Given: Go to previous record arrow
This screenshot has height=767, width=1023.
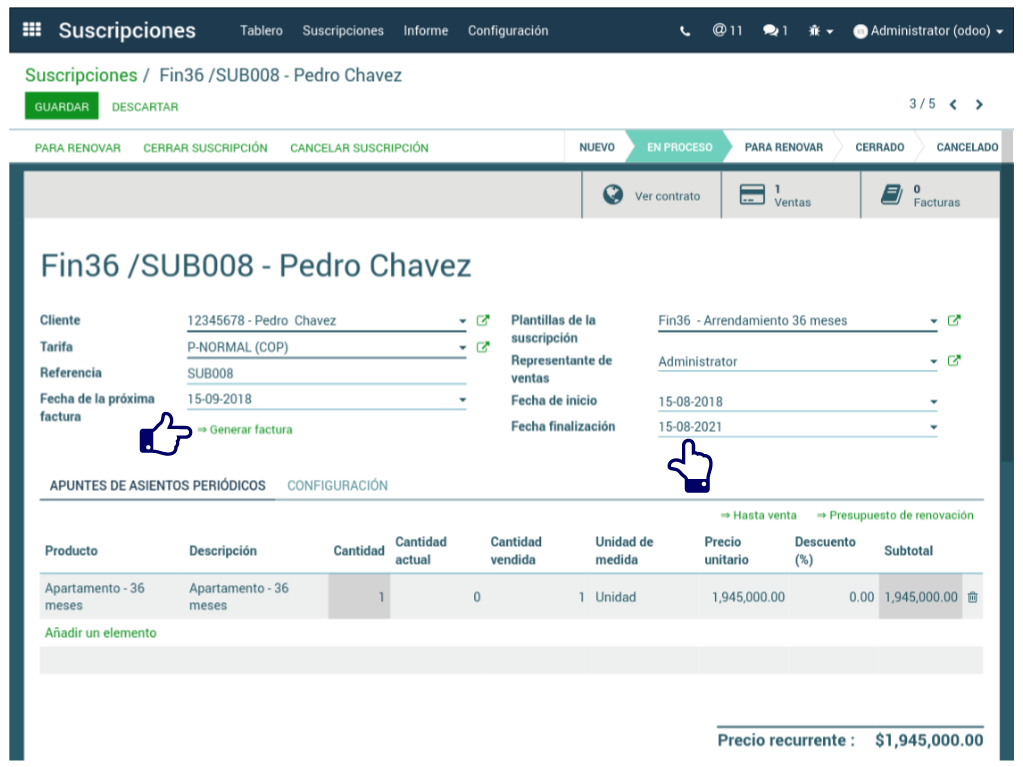Looking at the screenshot, I should [953, 104].
